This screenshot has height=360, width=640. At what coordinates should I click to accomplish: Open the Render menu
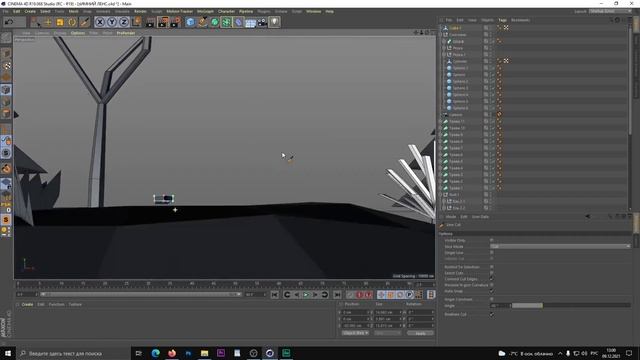(140, 11)
